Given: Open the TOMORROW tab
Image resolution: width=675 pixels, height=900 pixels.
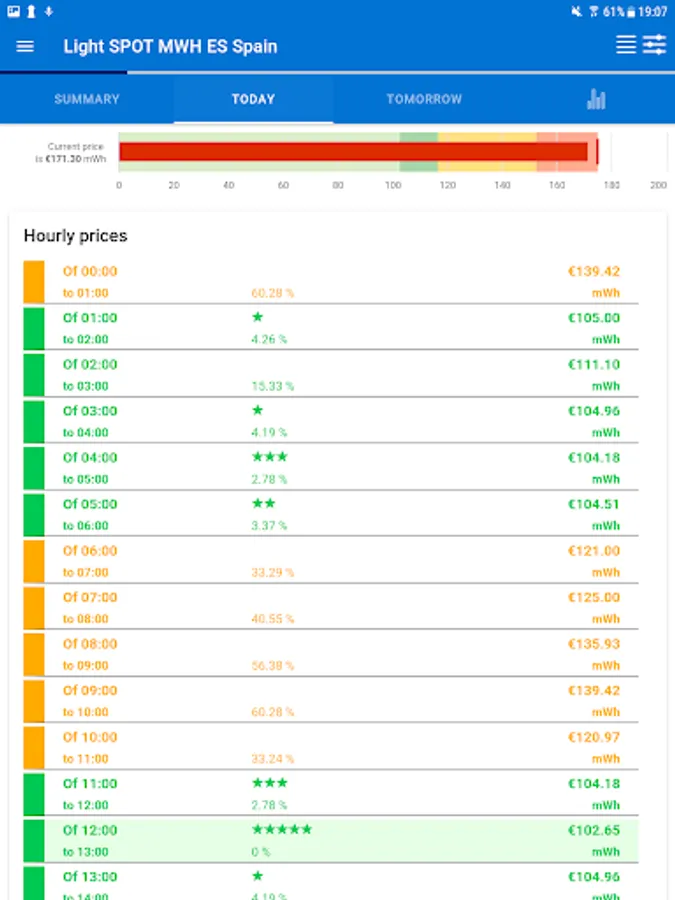Looking at the screenshot, I should 424,99.
